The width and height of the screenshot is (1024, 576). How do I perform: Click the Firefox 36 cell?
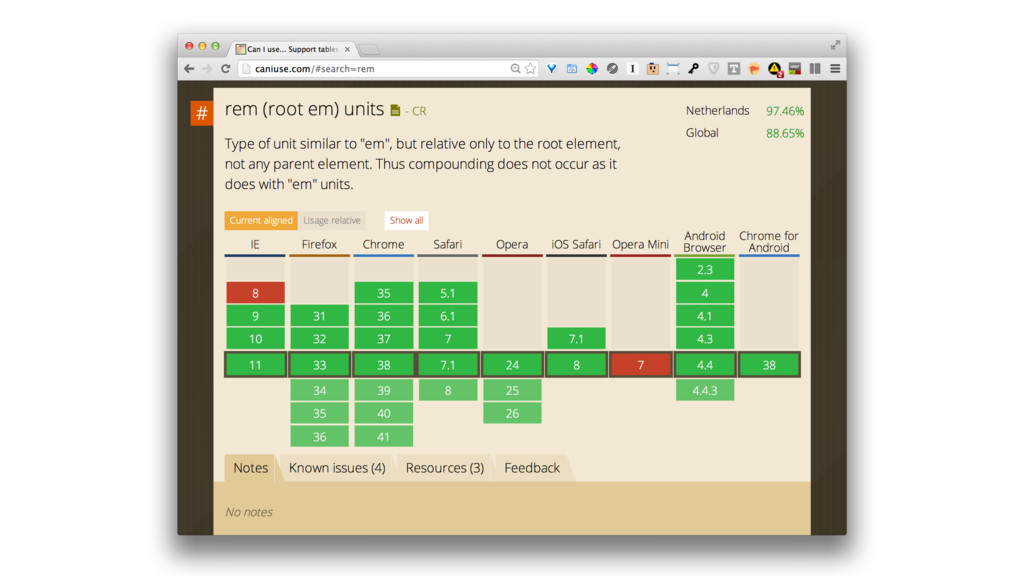point(319,437)
